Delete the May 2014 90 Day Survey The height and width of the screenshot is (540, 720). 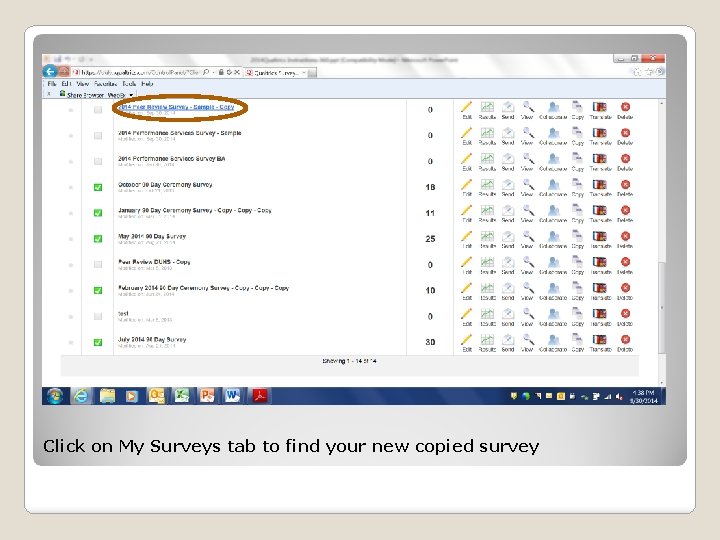coord(625,240)
